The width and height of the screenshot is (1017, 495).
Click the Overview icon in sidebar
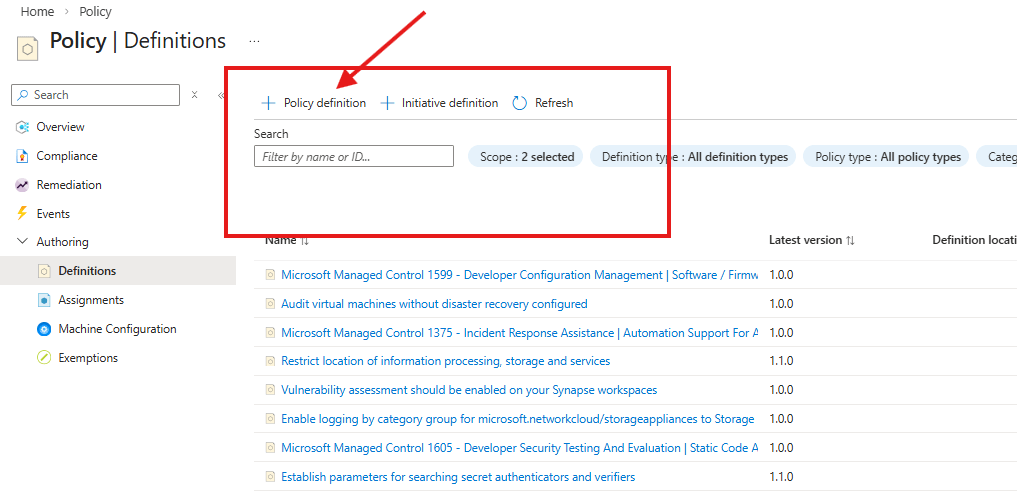point(22,127)
